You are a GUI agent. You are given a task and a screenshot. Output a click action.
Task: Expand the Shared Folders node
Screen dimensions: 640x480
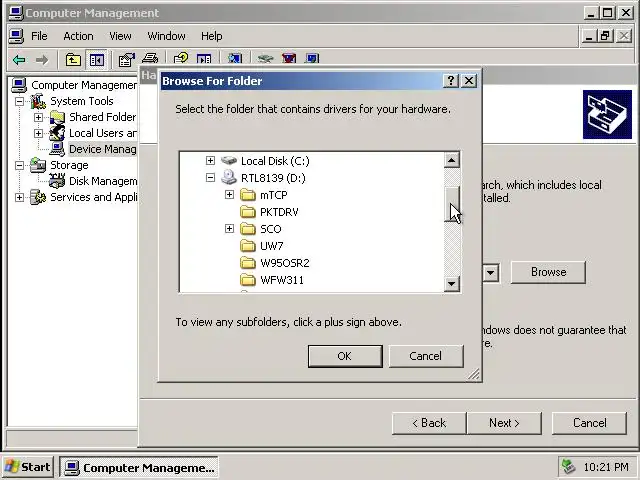pos(38,117)
